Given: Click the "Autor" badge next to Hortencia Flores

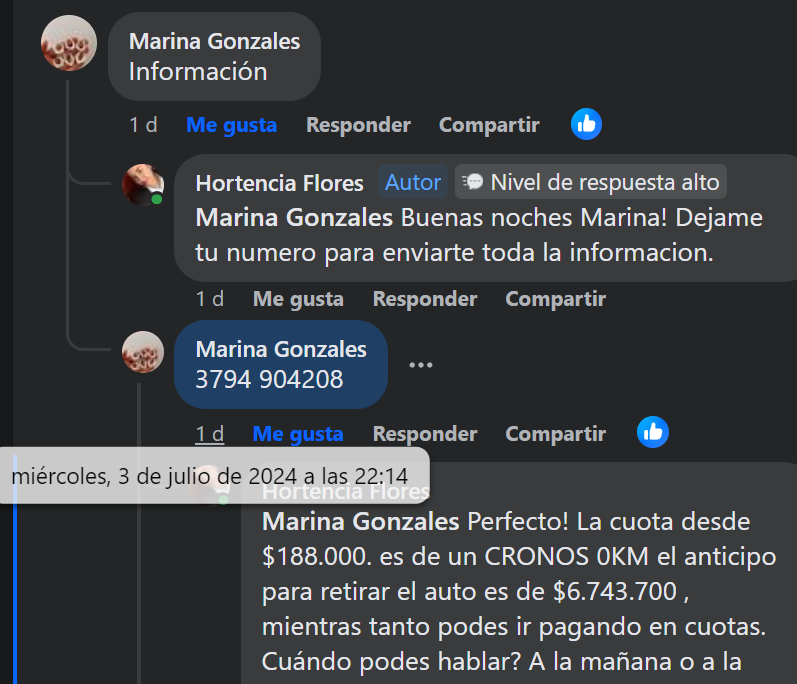Looking at the screenshot, I should click(x=413, y=182).
